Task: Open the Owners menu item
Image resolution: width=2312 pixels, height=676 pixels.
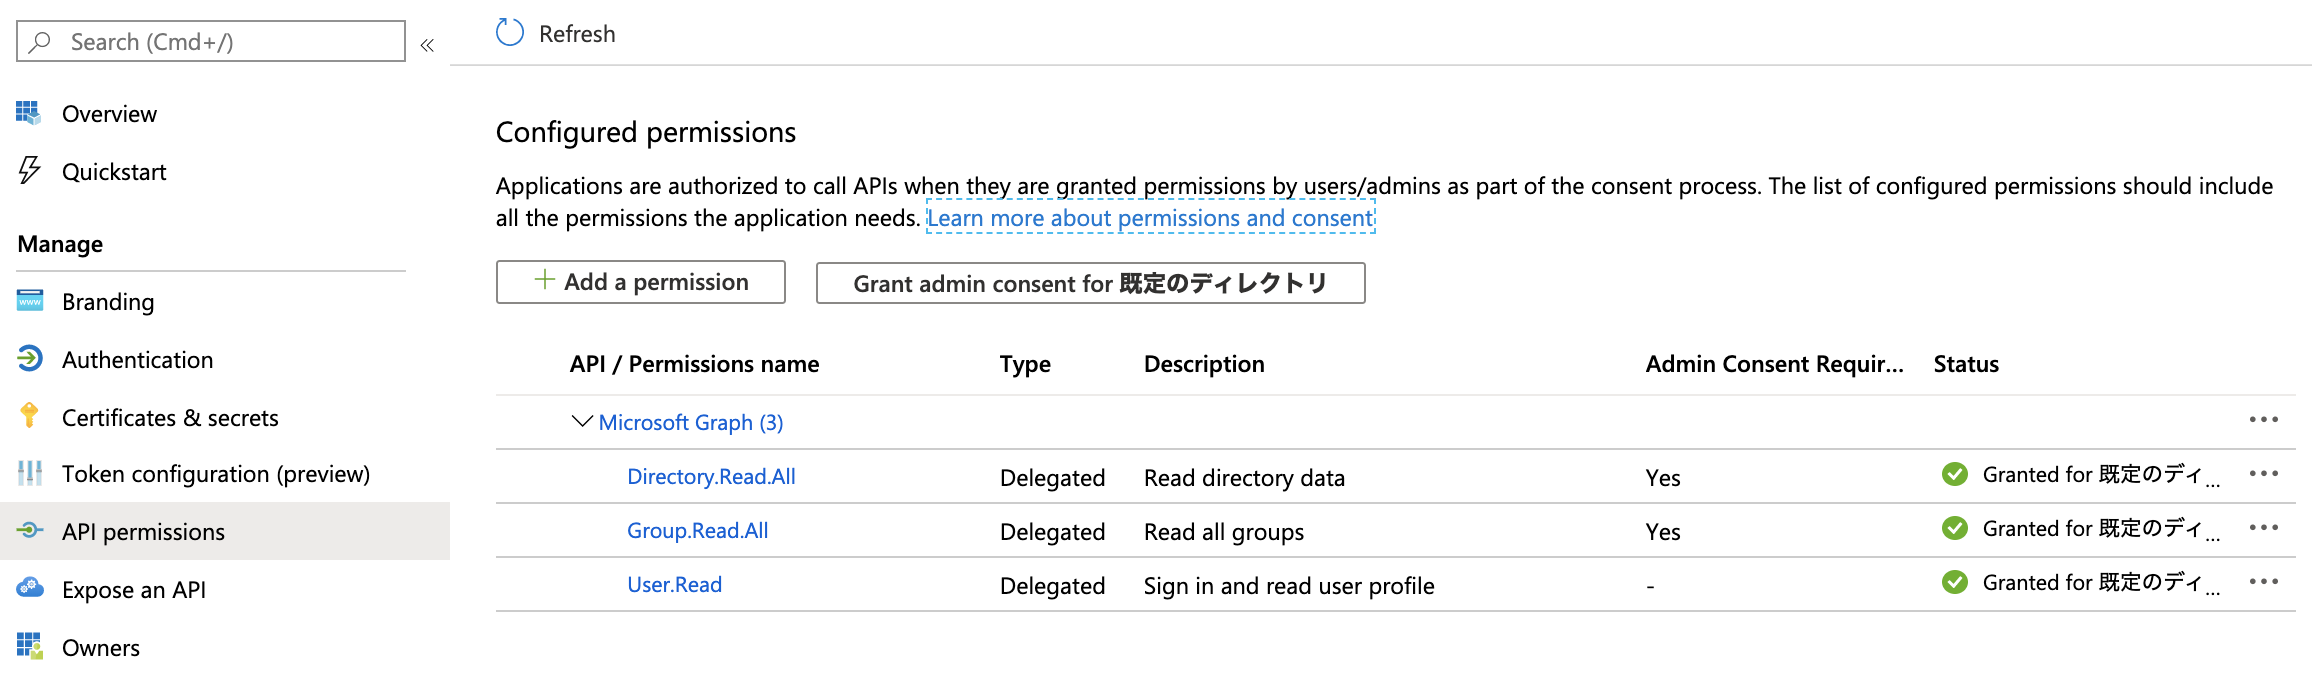Action: click(x=101, y=648)
